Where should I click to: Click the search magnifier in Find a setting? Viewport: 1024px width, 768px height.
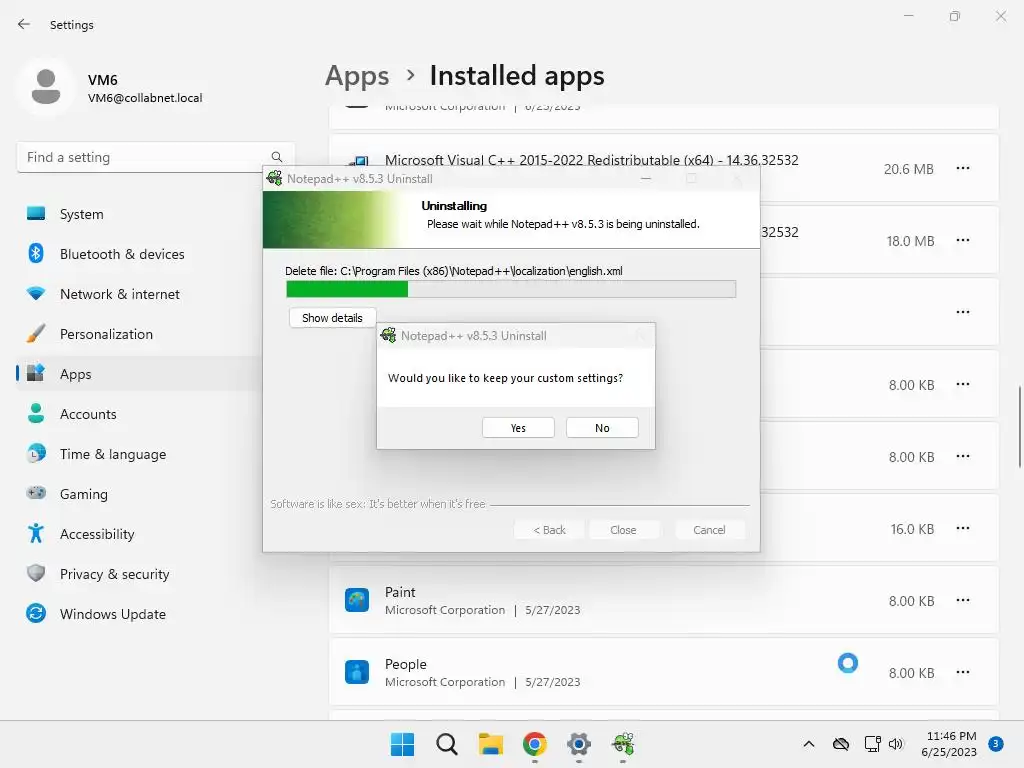pyautogui.click(x=277, y=157)
